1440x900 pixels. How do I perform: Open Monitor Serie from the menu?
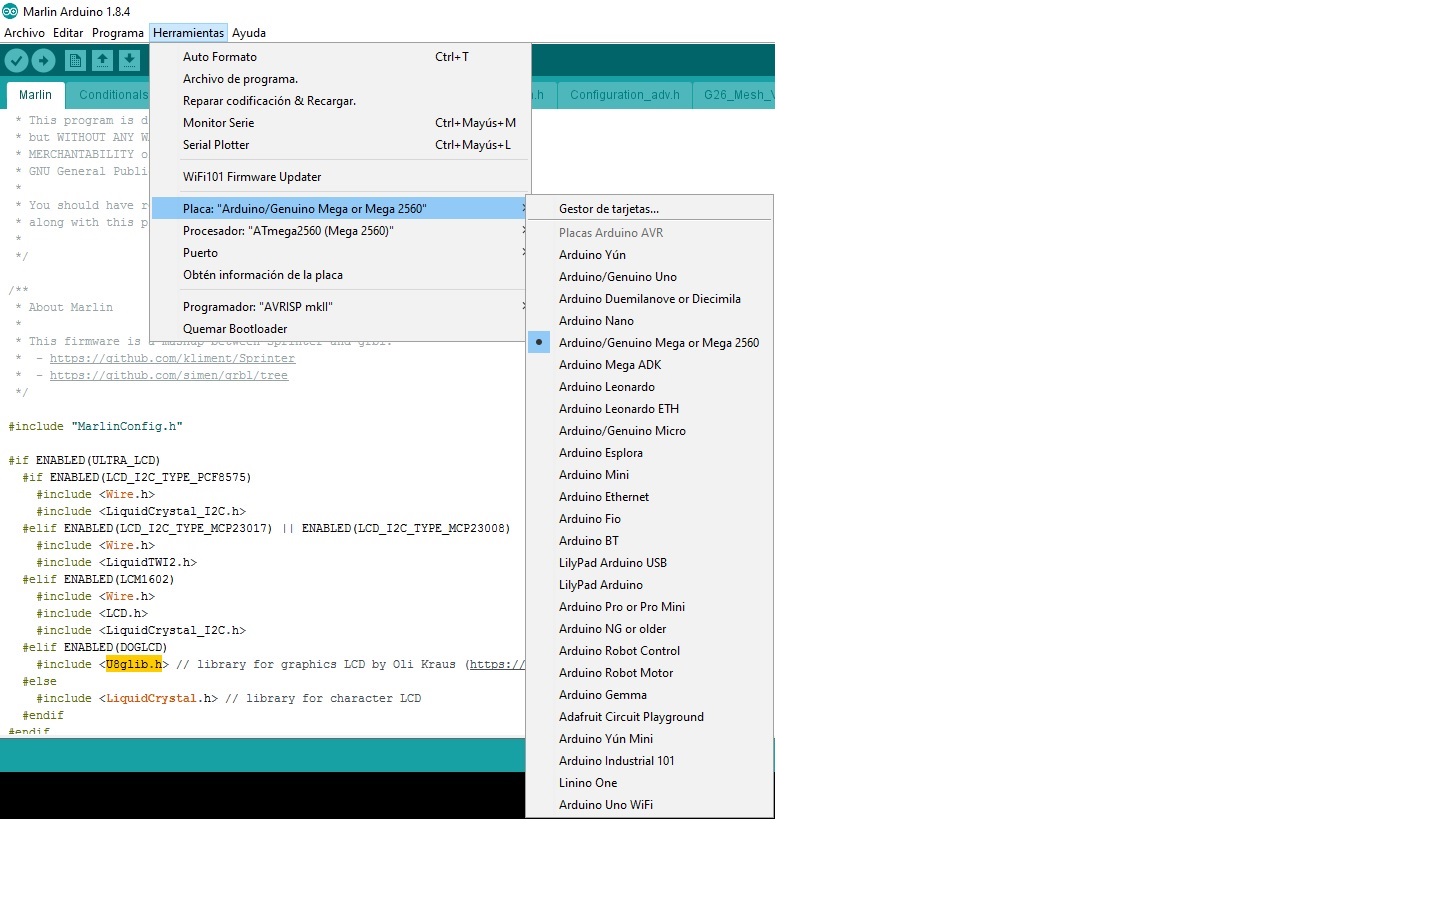219,123
